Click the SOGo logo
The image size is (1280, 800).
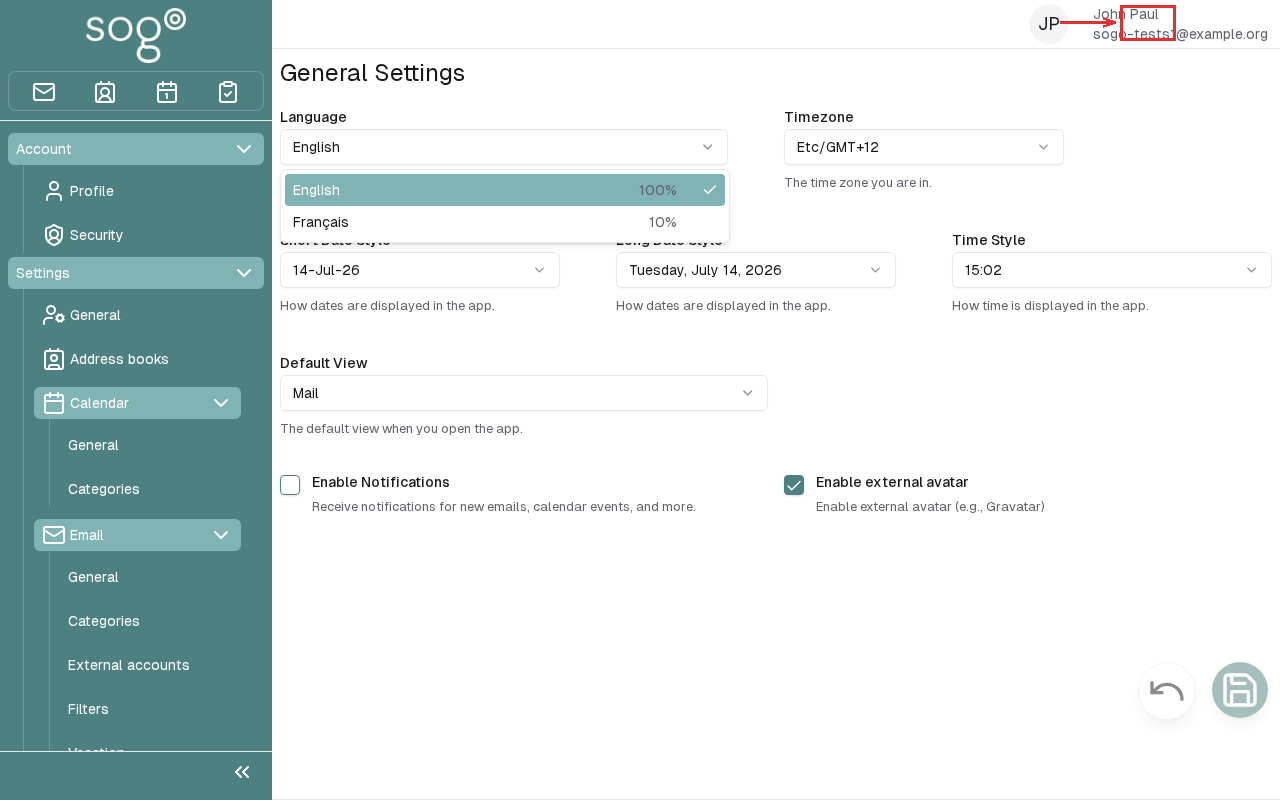point(136,34)
